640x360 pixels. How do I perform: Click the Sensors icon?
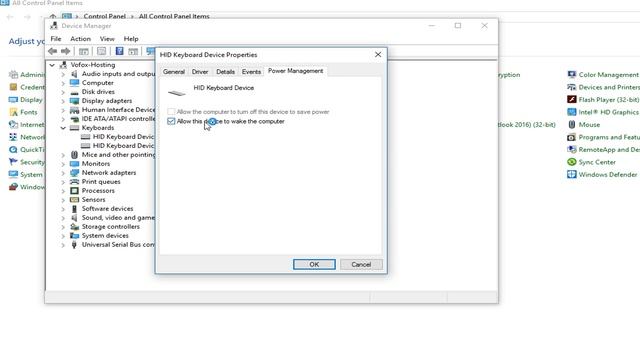[x=74, y=200]
